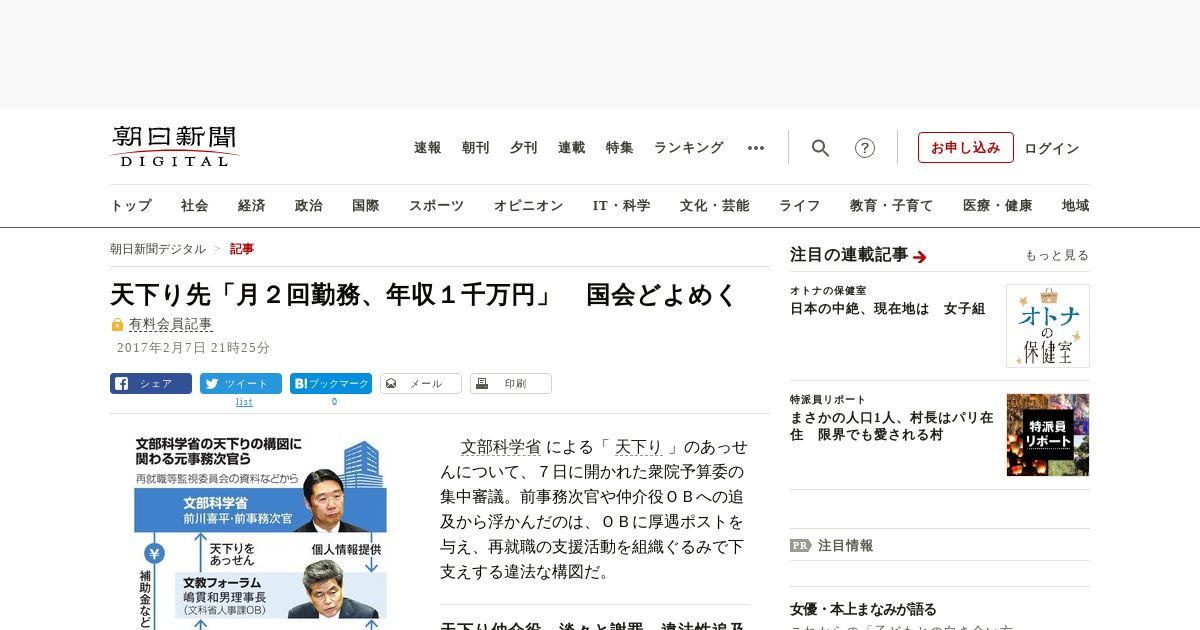Click the Hatena ブックマーク button
Screen dimensions: 1200x630
click(x=331, y=383)
